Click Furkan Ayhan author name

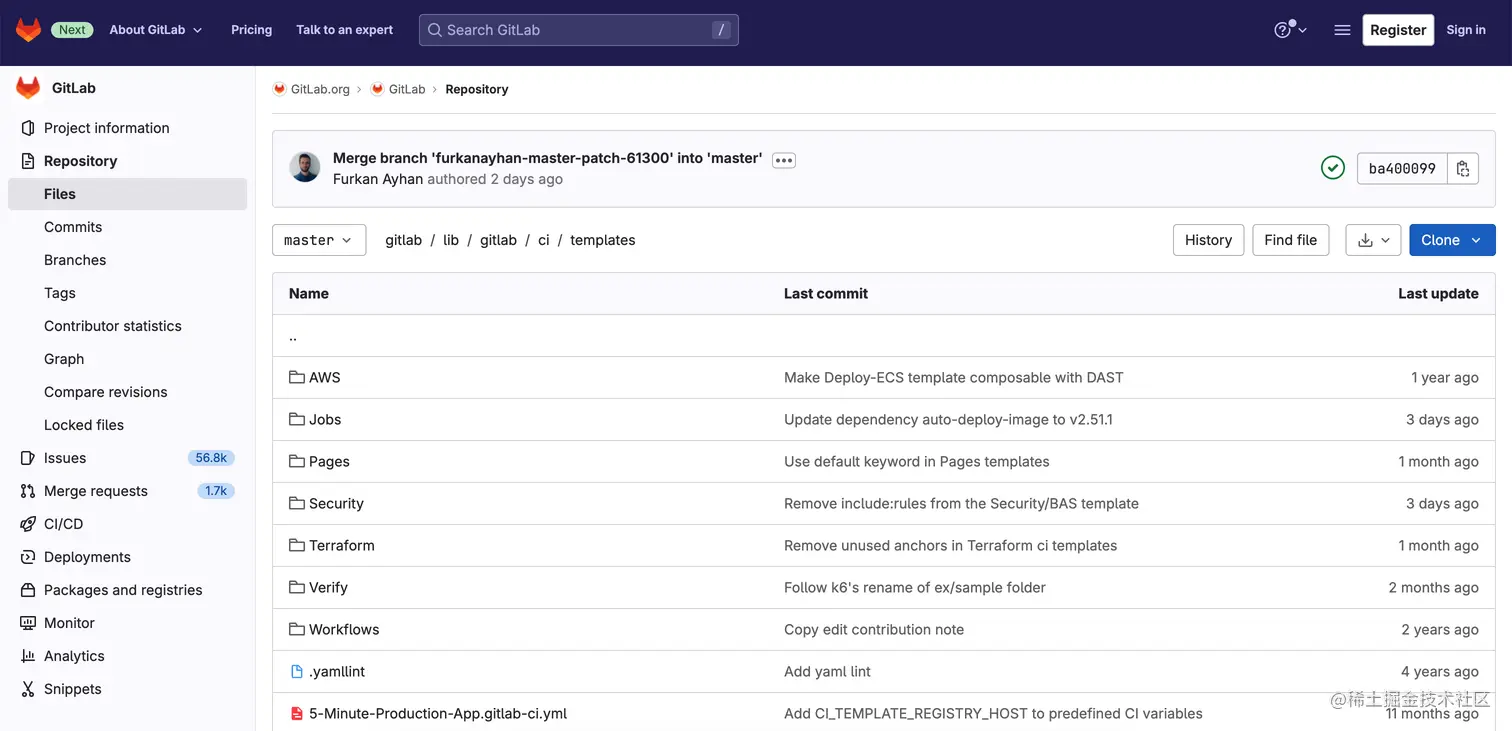378,179
